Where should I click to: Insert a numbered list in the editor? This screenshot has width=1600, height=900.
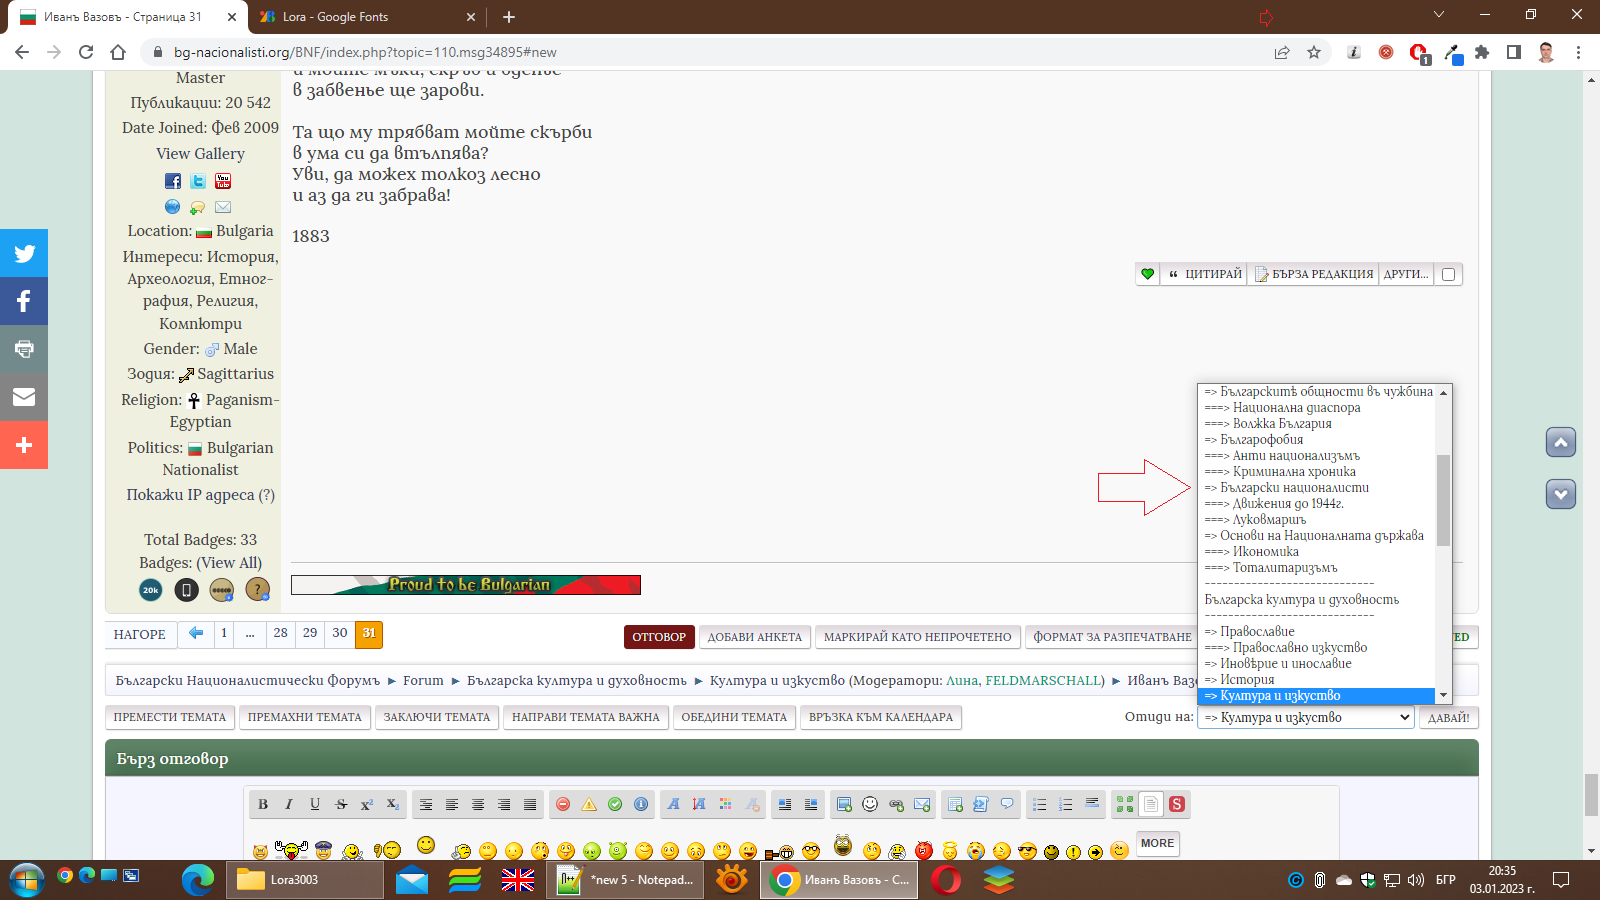pyautogui.click(x=1066, y=804)
